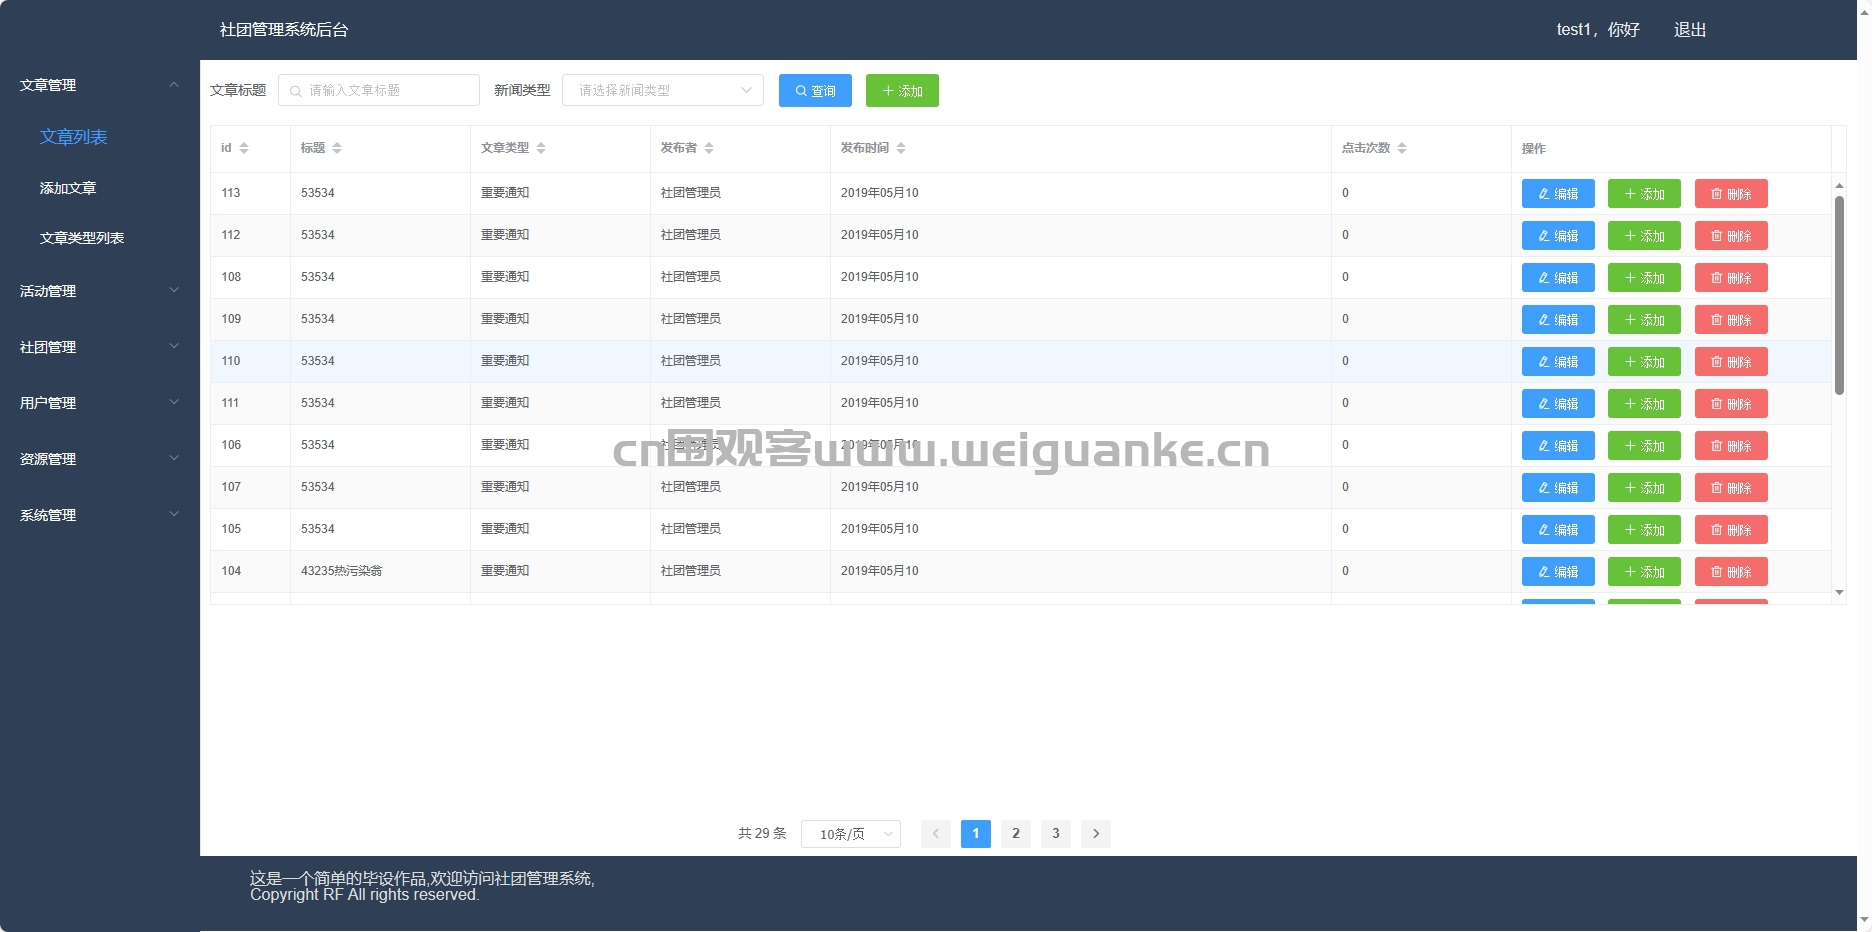1872x932 pixels.
Task: Sort table by 发布者 column
Action: click(709, 148)
